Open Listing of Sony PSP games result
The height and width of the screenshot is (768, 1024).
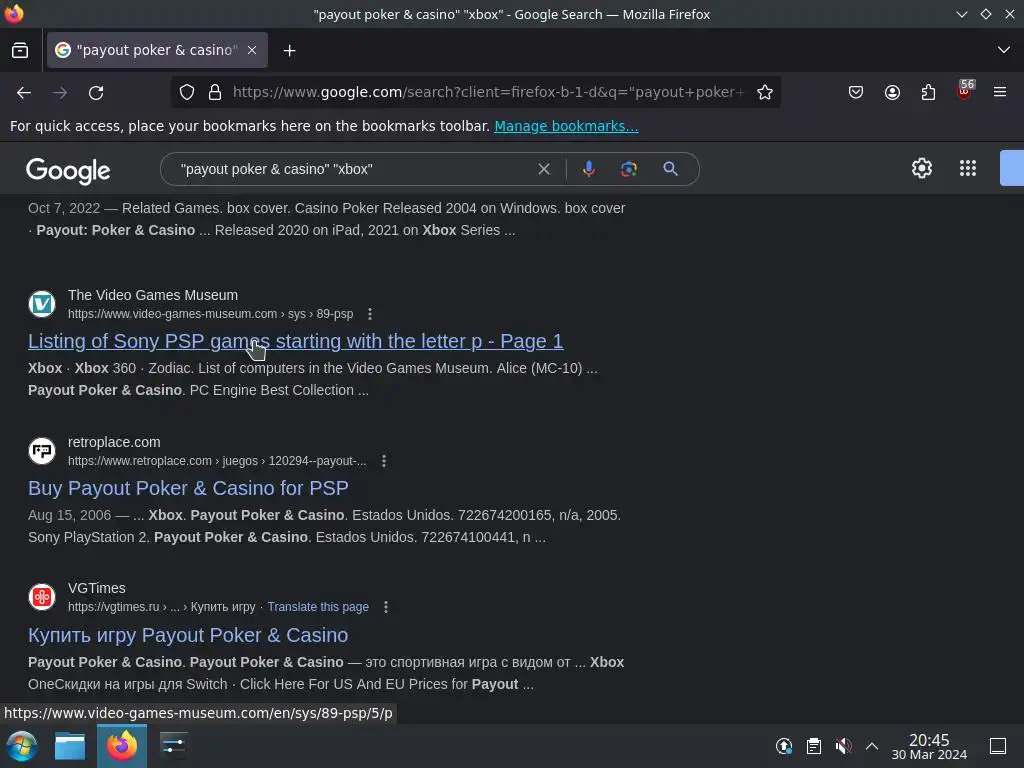(295, 341)
